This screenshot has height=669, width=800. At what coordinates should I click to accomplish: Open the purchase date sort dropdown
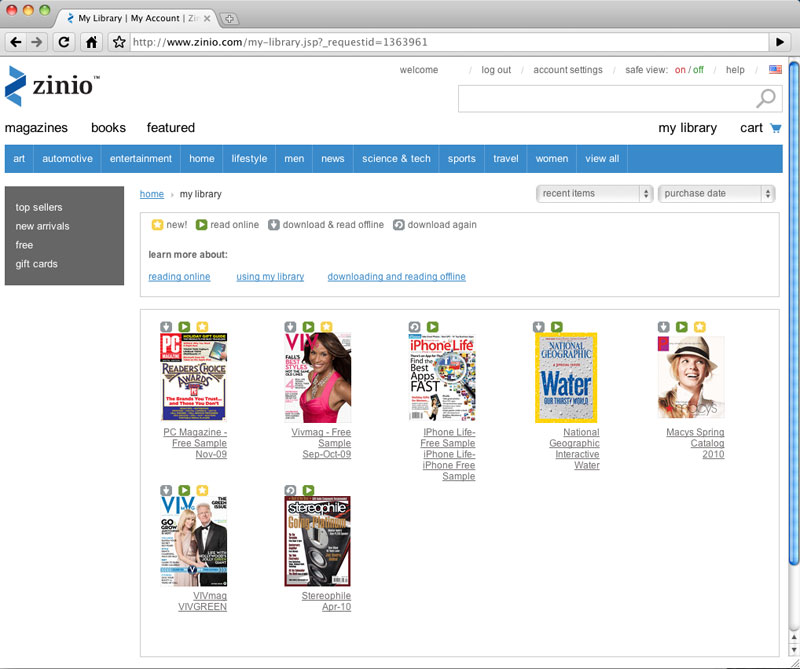pyautogui.click(x=716, y=193)
